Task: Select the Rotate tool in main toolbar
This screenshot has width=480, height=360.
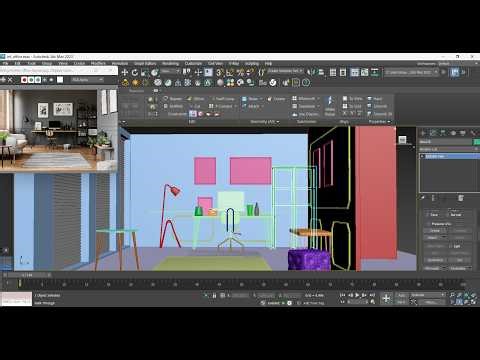Action: coord(135,72)
